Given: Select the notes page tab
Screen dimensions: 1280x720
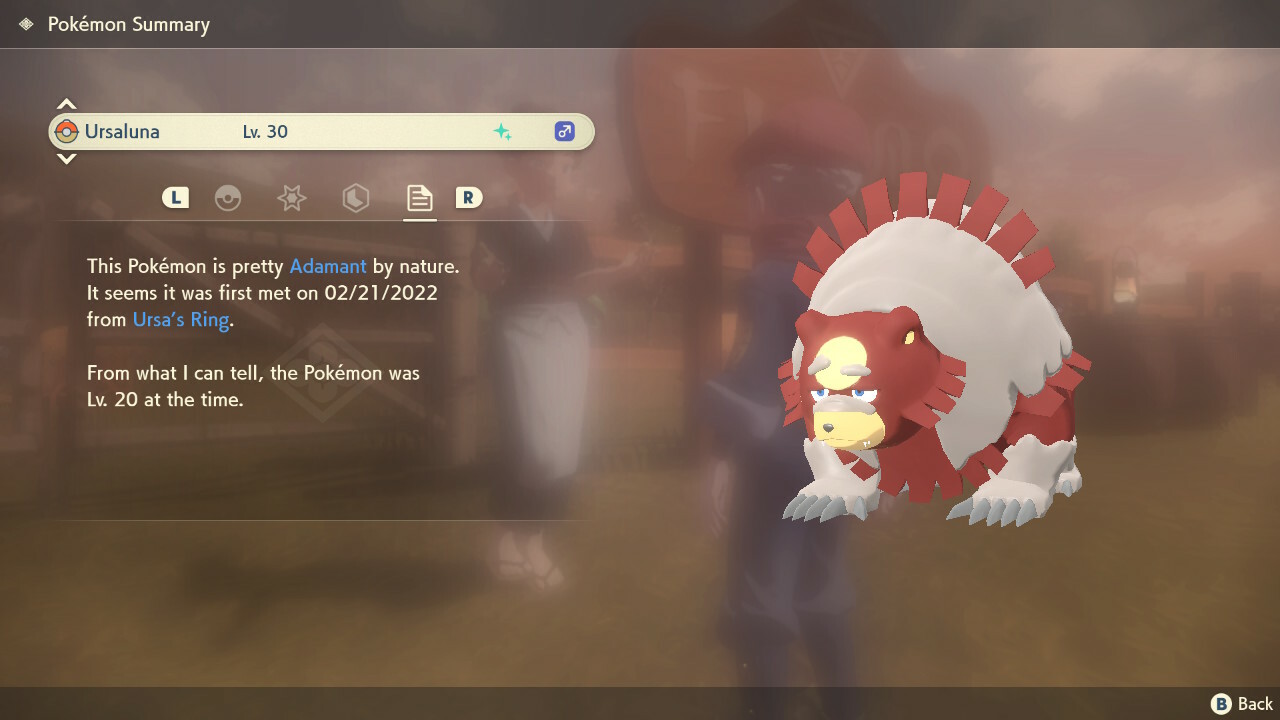Looking at the screenshot, I should click(x=419, y=198).
